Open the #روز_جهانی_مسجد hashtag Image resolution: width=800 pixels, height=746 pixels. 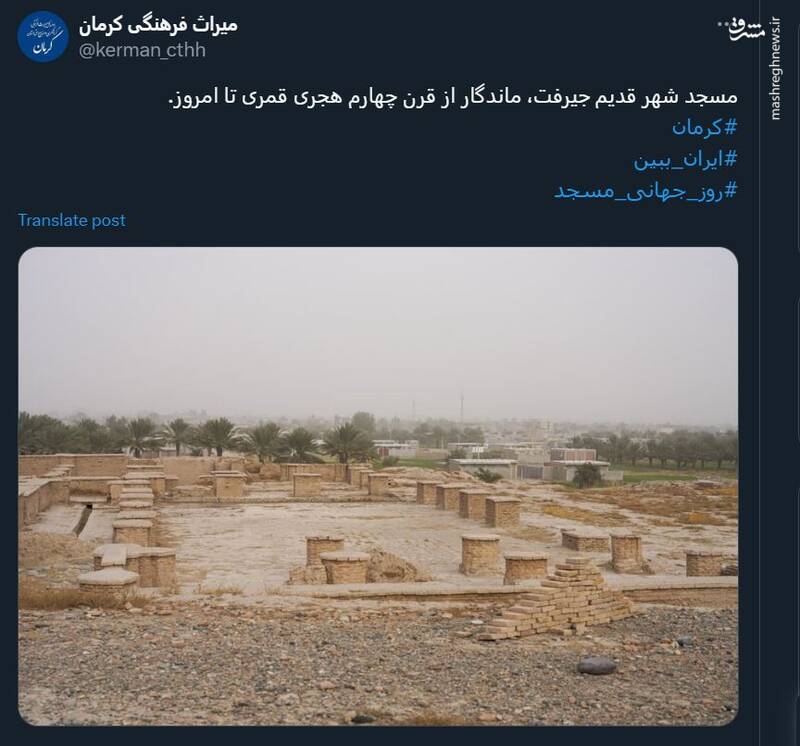pos(645,191)
